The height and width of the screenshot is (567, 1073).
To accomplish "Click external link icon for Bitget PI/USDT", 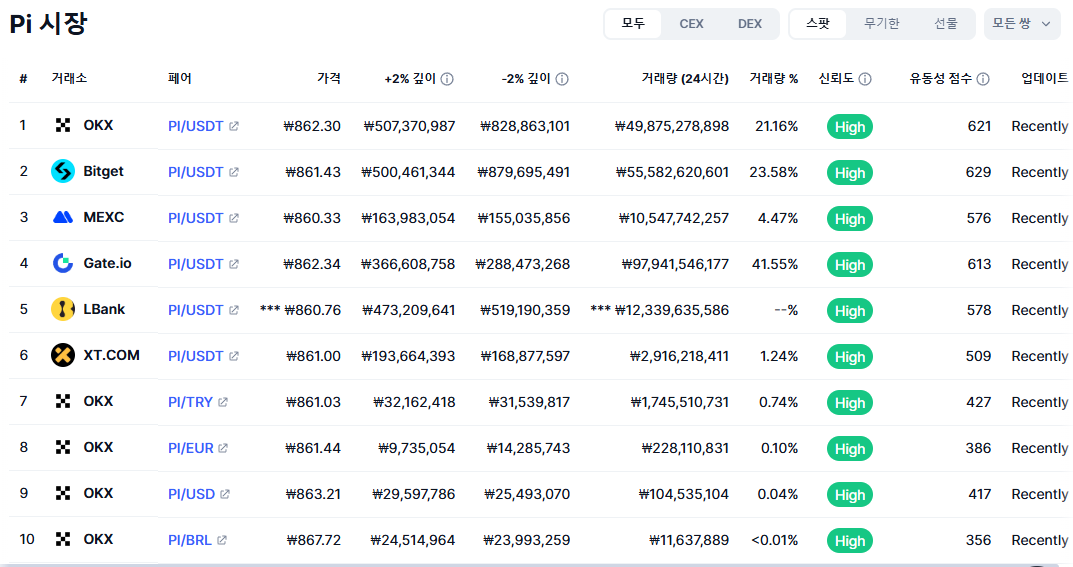I will 233,172.
